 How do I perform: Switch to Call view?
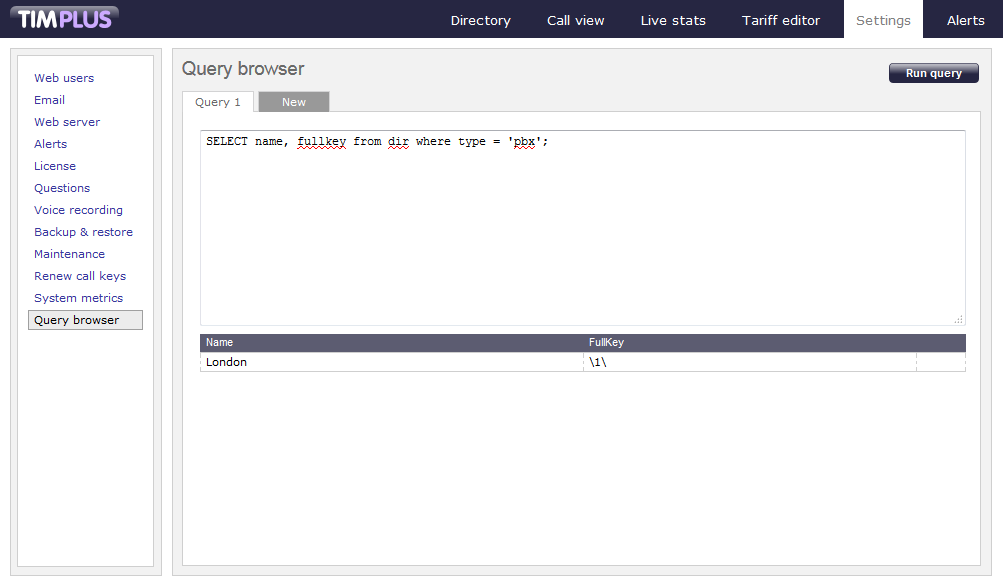pos(576,20)
